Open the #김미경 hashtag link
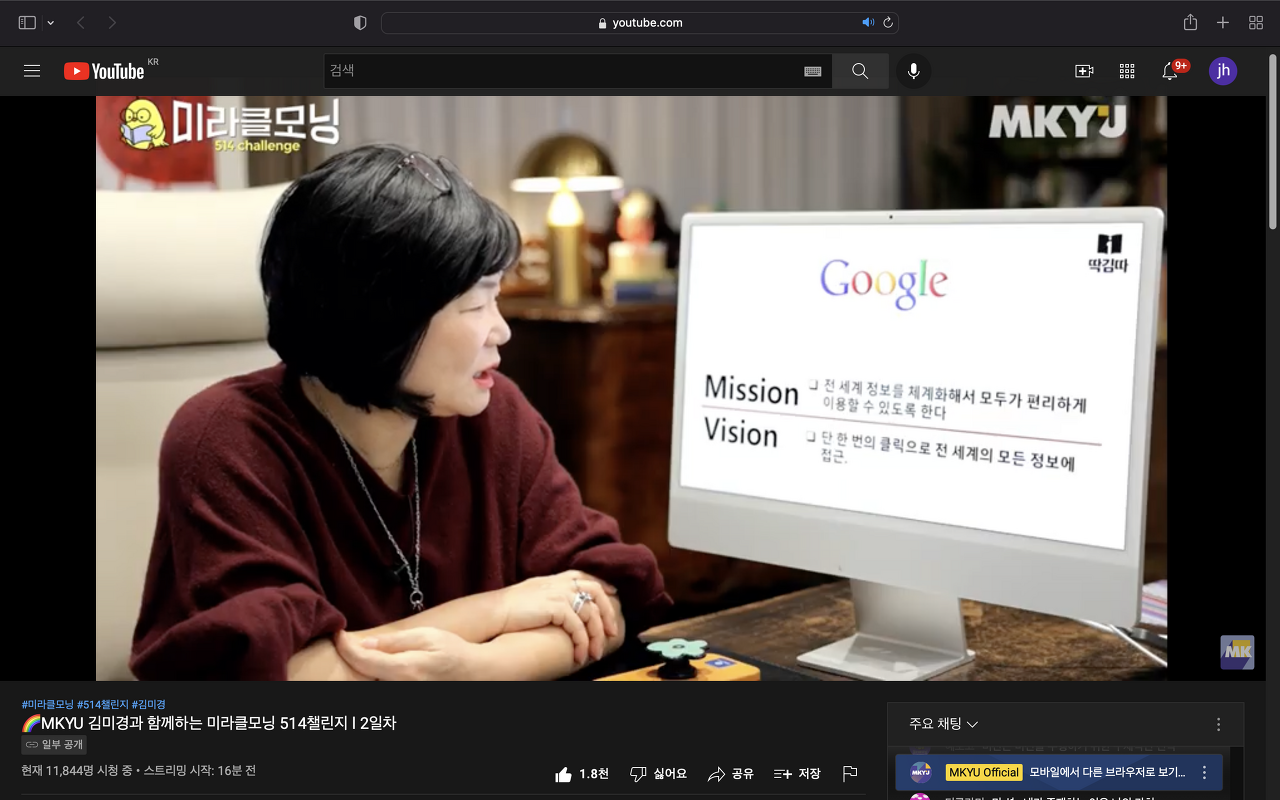This screenshot has width=1280, height=800. click(149, 705)
